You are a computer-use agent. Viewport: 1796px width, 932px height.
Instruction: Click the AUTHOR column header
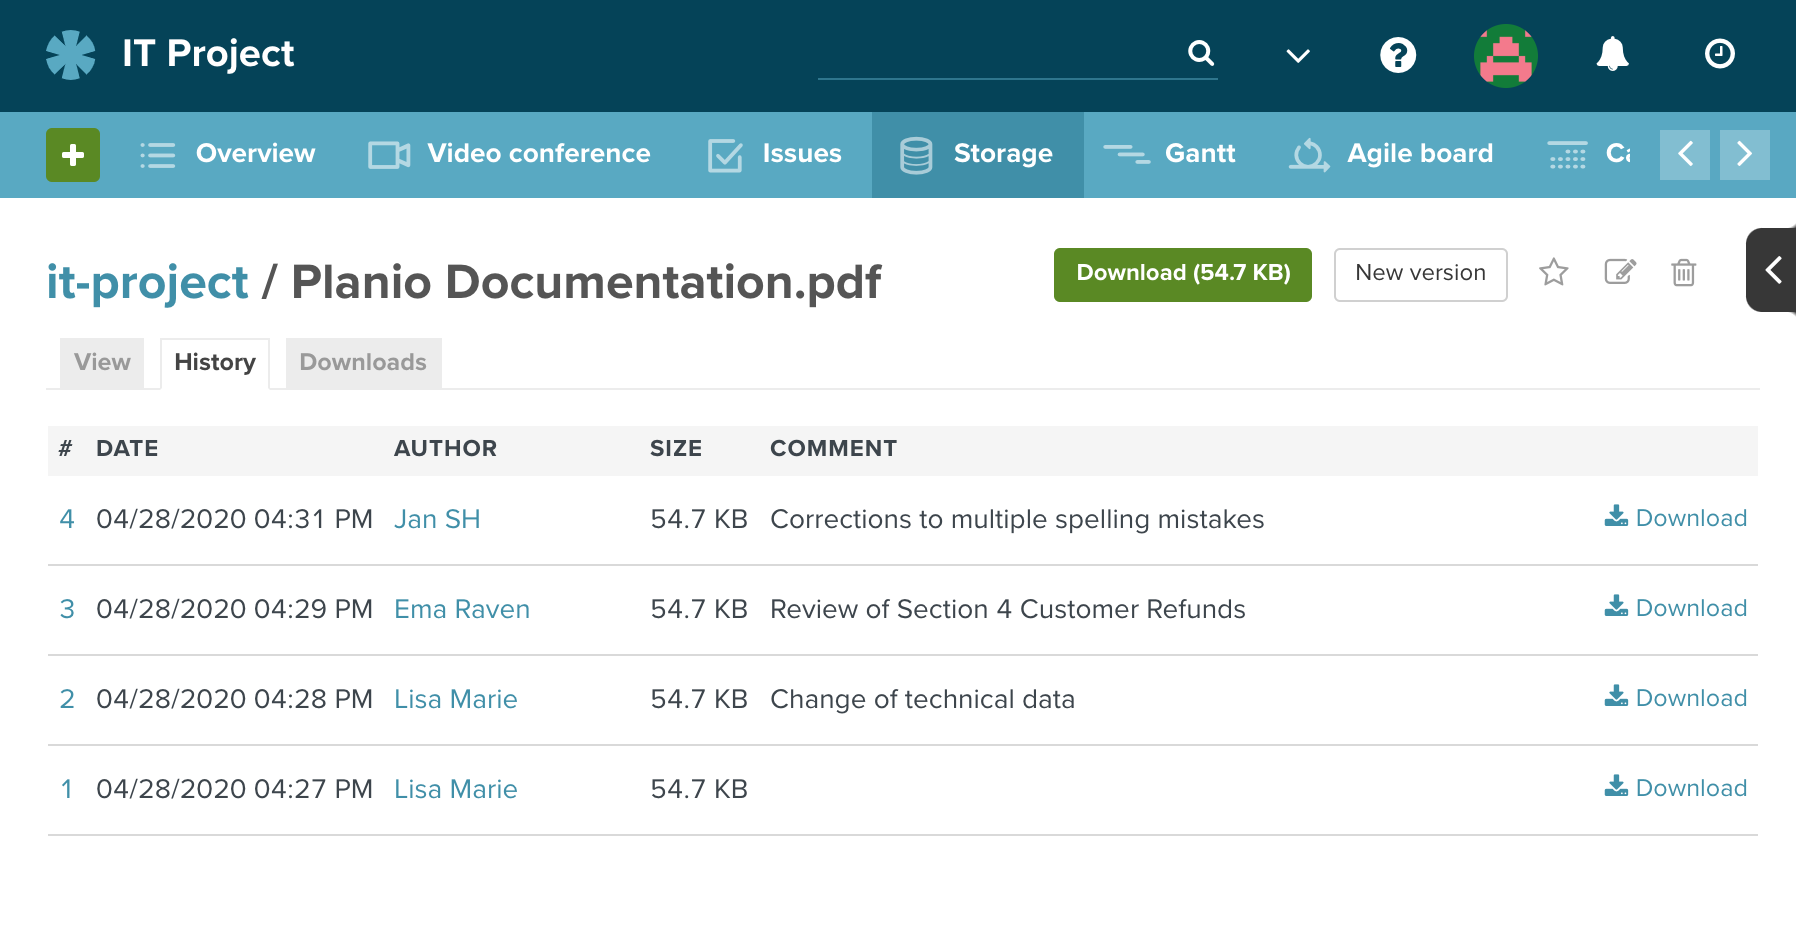click(x=445, y=449)
